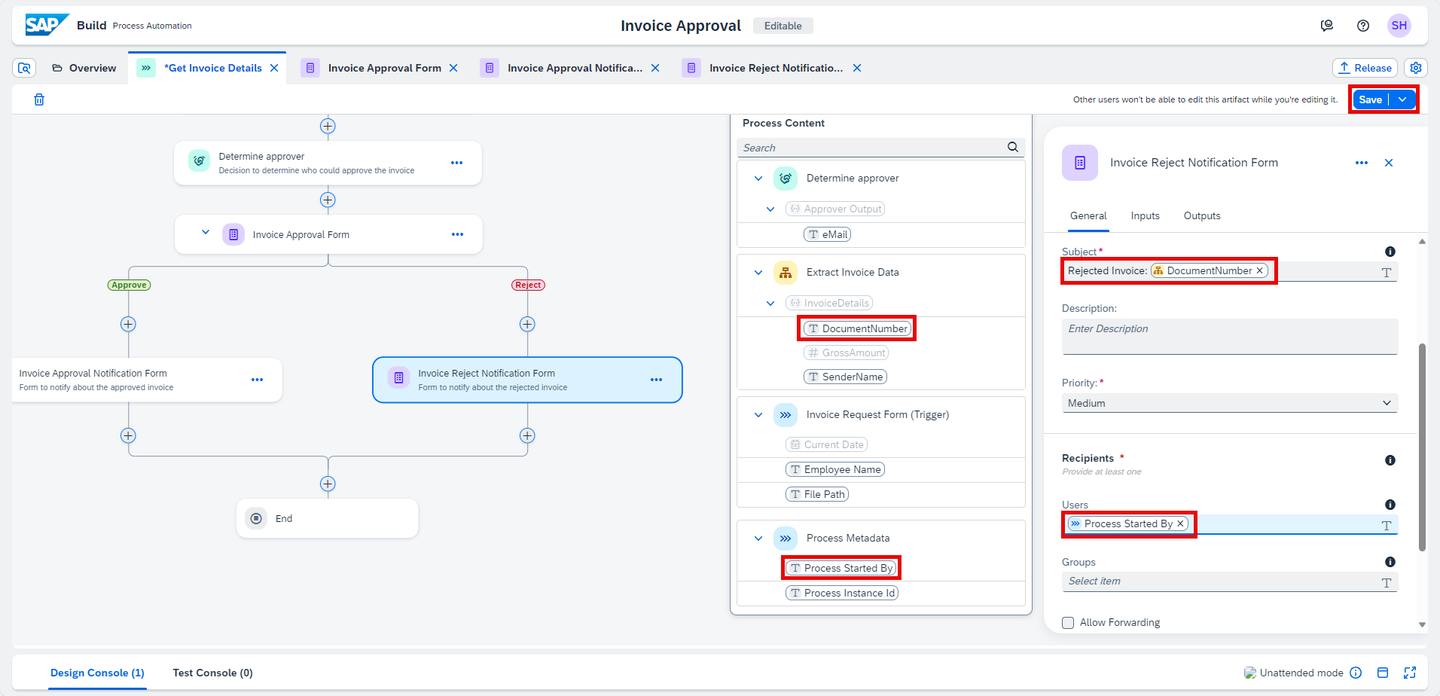Collapse Invoice Request Form (Trigger) section

pos(758,414)
